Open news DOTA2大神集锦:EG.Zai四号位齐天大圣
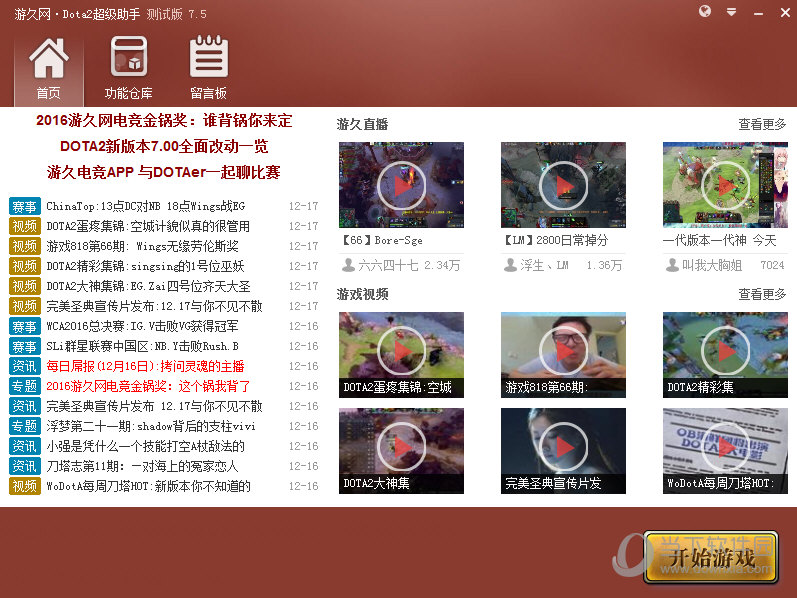Image resolution: width=797 pixels, height=598 pixels. tap(148, 286)
